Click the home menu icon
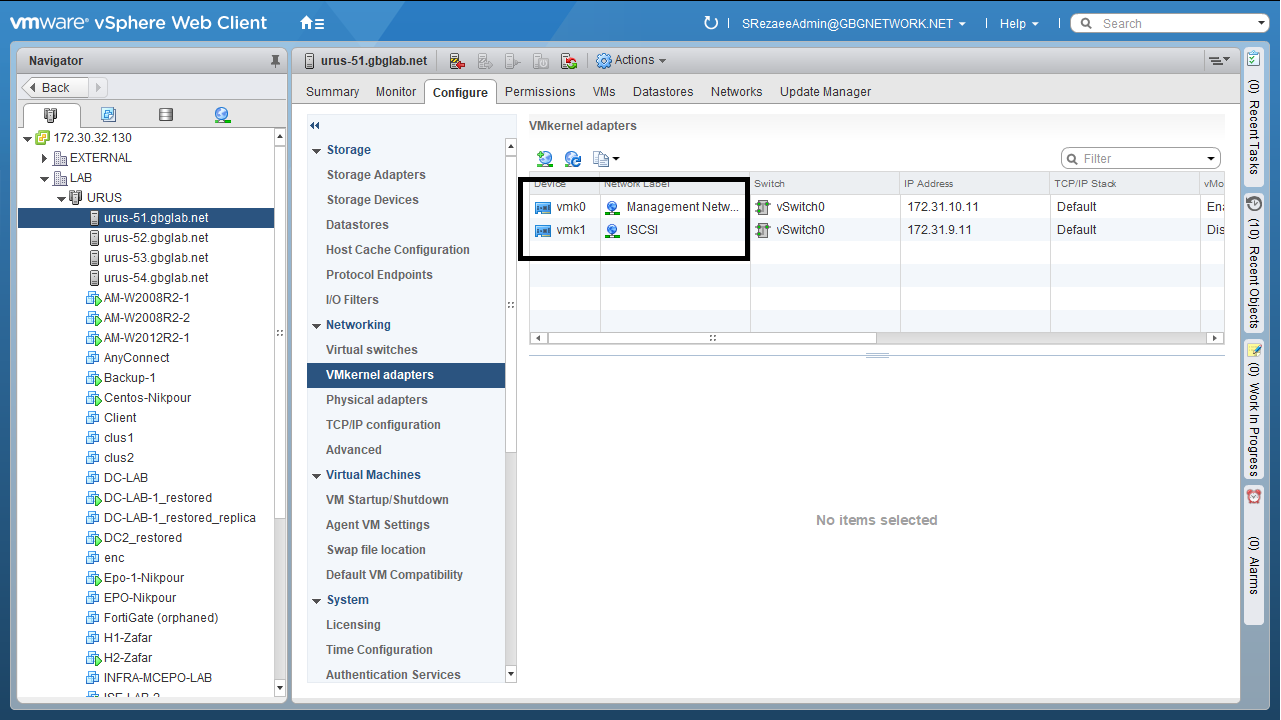1281x720 pixels. (311, 23)
